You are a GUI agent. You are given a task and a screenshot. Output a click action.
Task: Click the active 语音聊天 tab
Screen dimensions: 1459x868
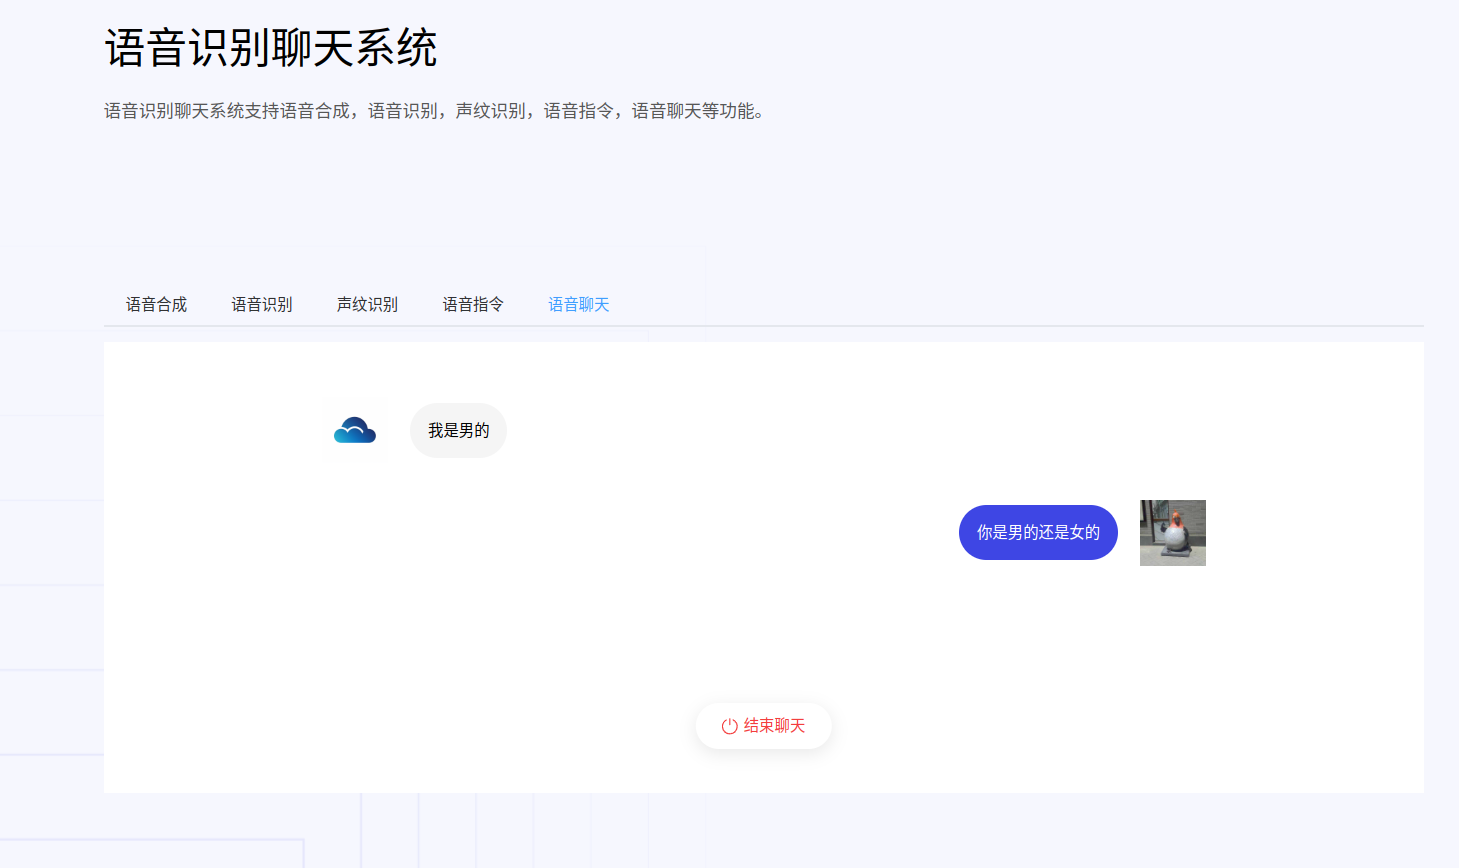(x=578, y=304)
